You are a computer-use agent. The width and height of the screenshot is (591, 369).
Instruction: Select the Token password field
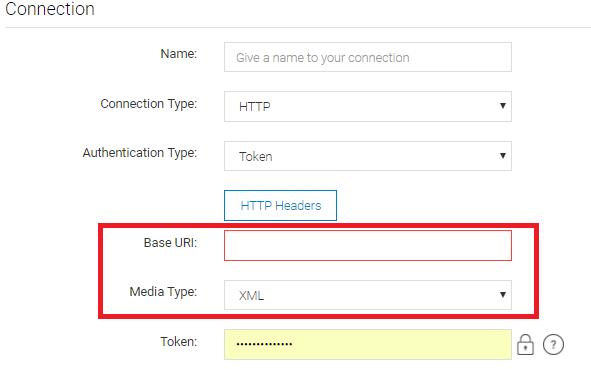(x=367, y=345)
